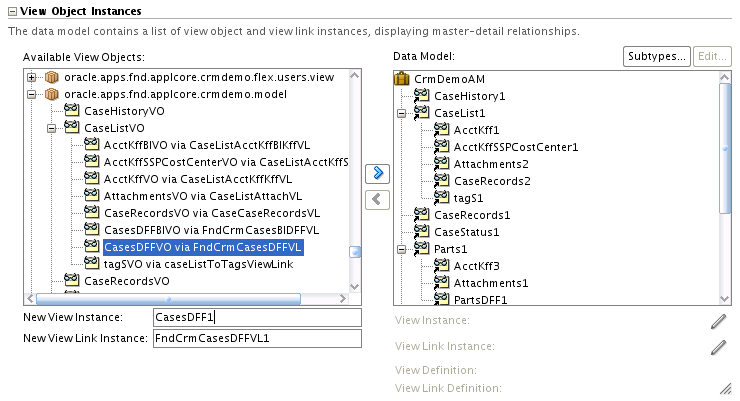Image resolution: width=740 pixels, height=401 pixels.
Task: Click the New View Link Instance field
Action: [257, 338]
